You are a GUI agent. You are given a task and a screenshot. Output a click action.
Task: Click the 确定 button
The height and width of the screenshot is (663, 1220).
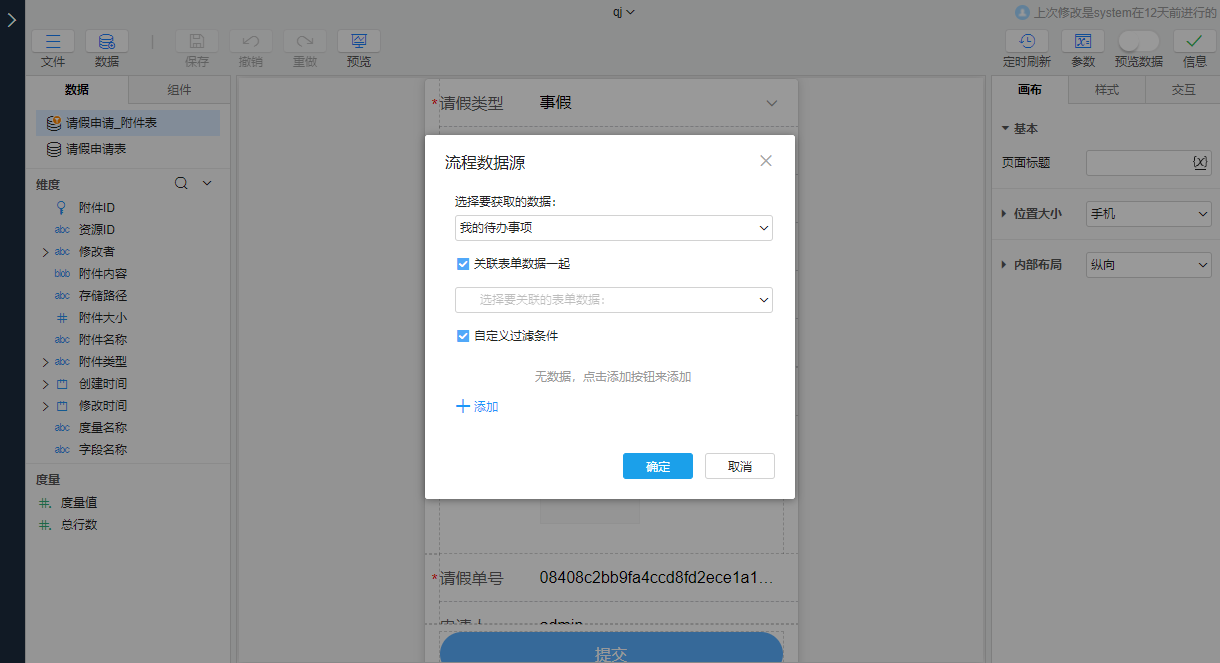pyautogui.click(x=657, y=467)
